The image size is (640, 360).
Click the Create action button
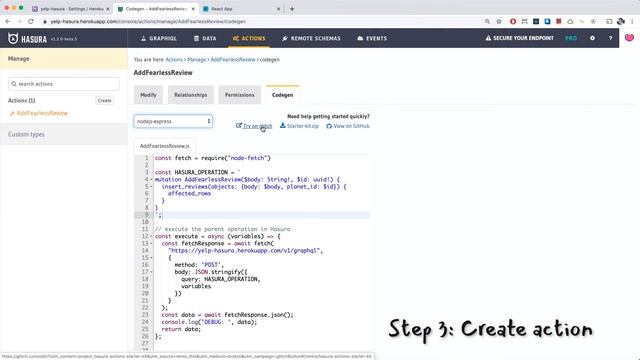(104, 100)
